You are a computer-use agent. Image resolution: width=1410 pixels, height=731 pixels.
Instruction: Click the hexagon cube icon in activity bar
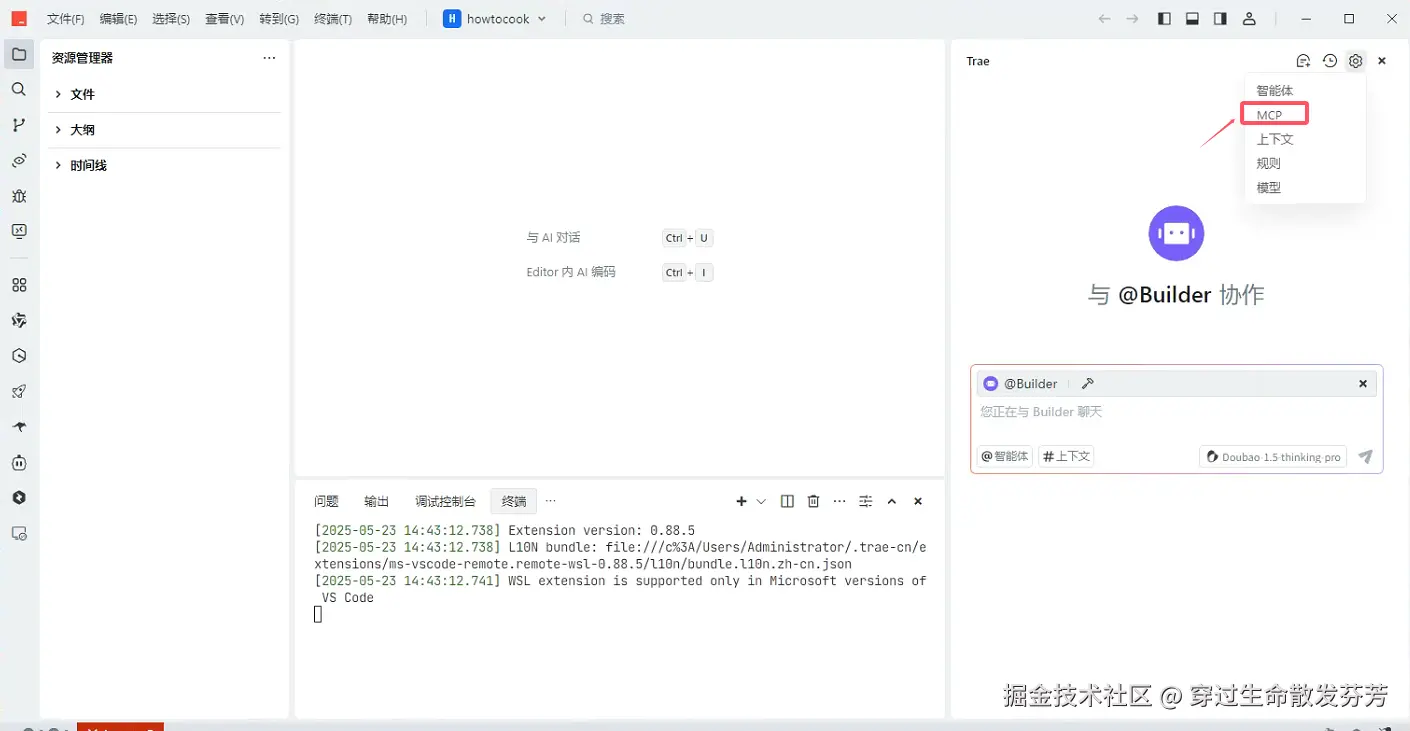[19, 356]
